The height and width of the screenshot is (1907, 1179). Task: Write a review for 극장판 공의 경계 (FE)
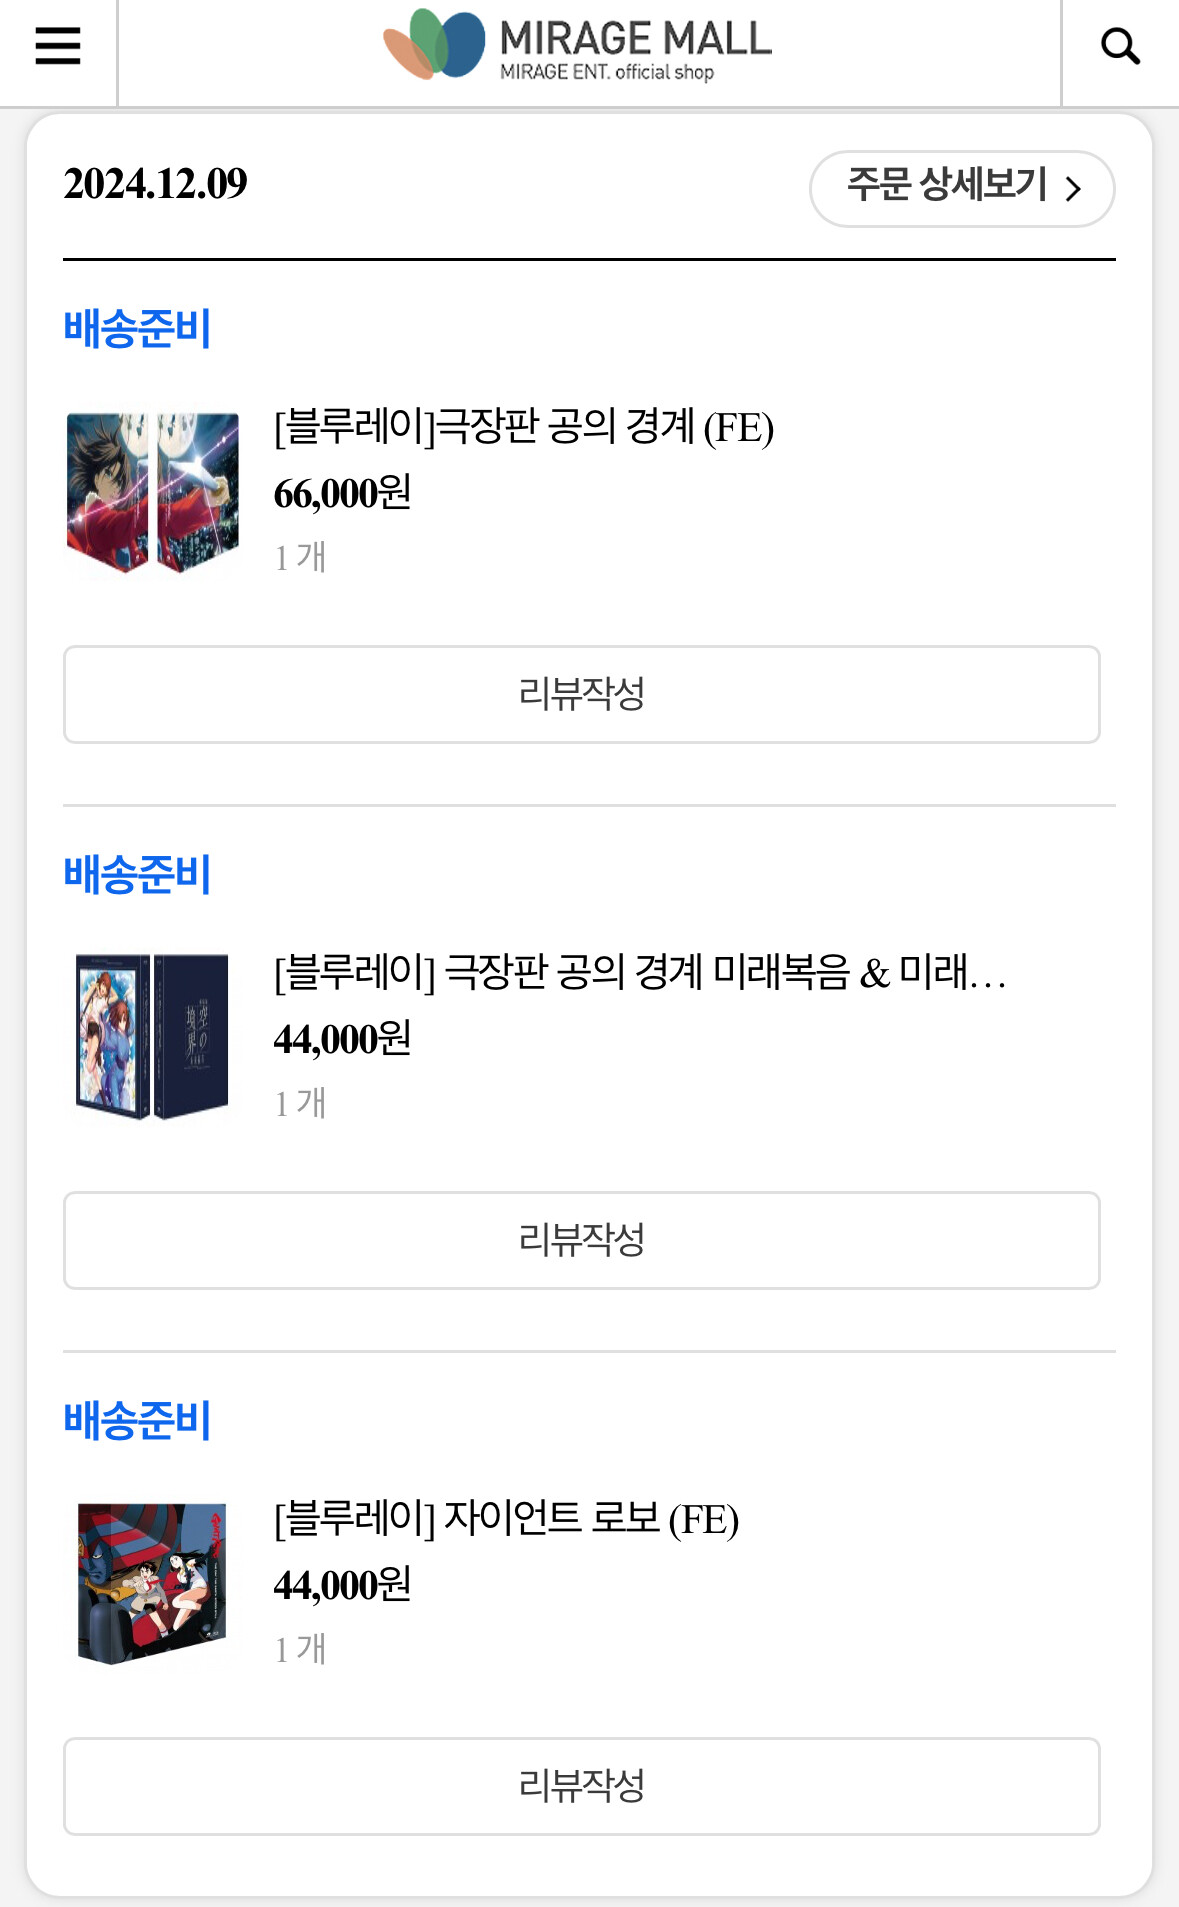coord(581,694)
